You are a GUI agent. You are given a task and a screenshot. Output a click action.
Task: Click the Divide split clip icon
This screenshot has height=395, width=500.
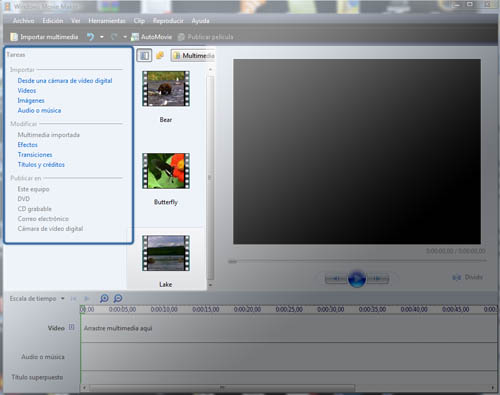457,277
